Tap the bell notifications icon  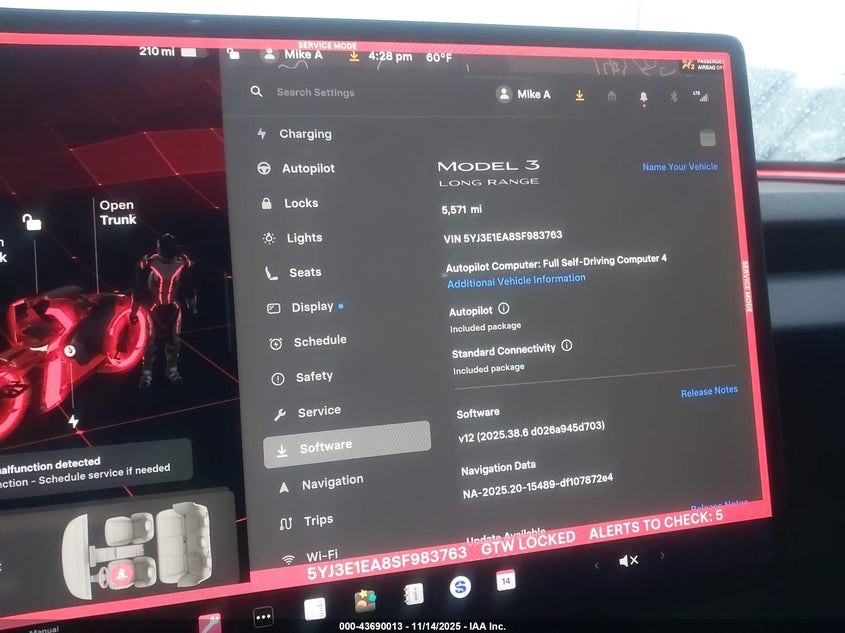(643, 97)
